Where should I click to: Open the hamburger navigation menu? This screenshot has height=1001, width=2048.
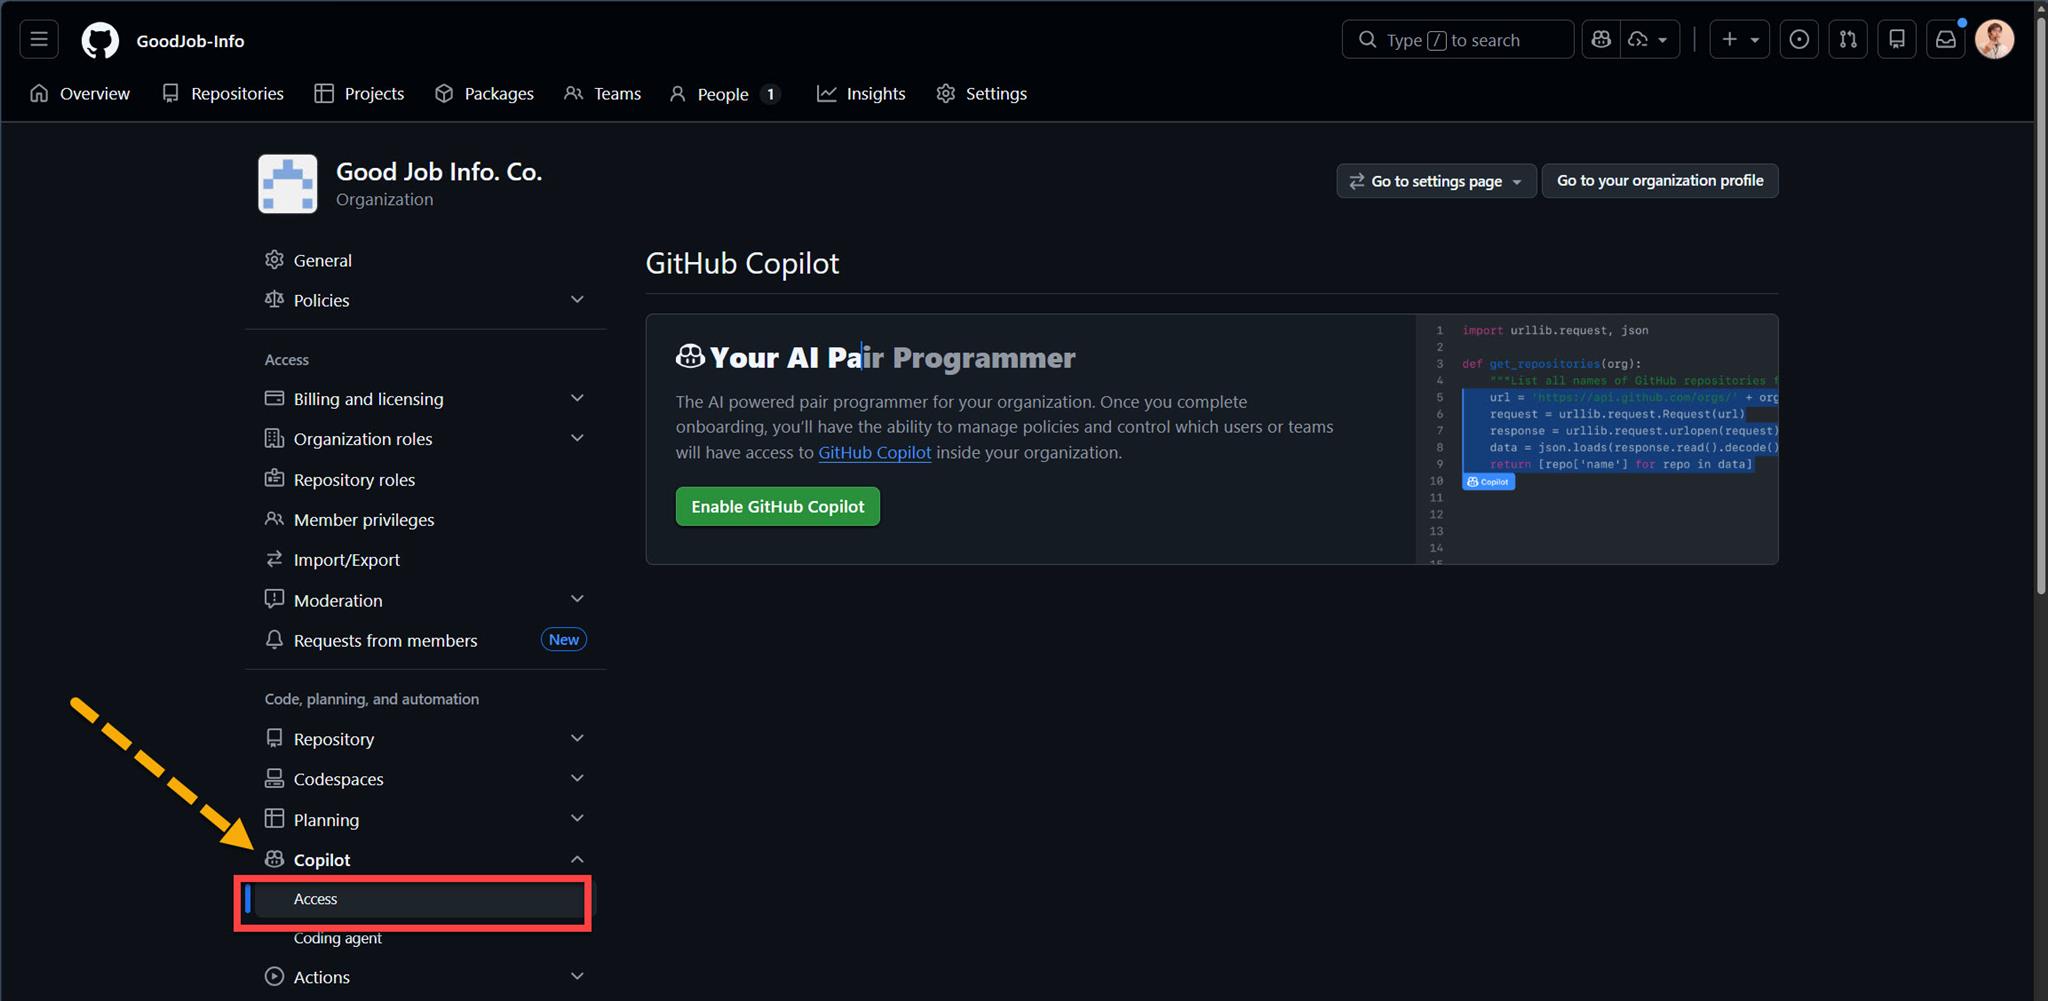39,40
